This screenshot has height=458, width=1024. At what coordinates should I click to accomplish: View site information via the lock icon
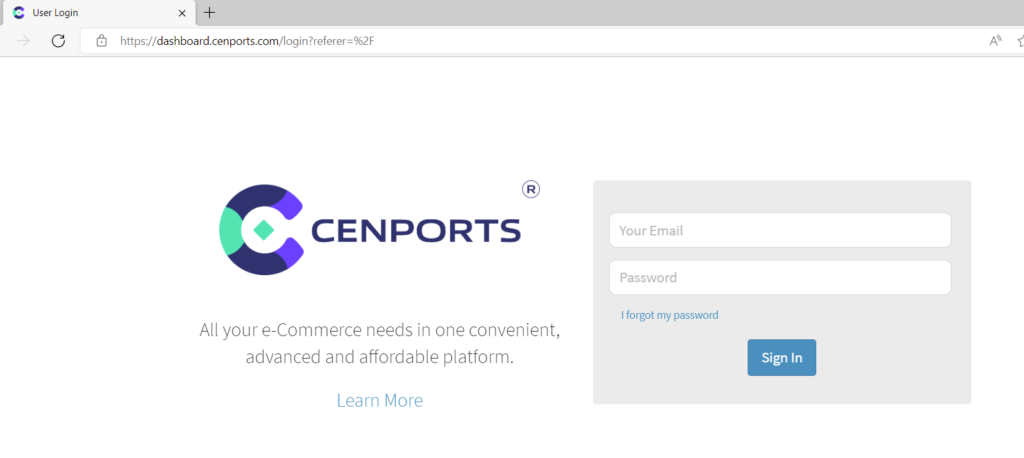pyautogui.click(x=101, y=41)
